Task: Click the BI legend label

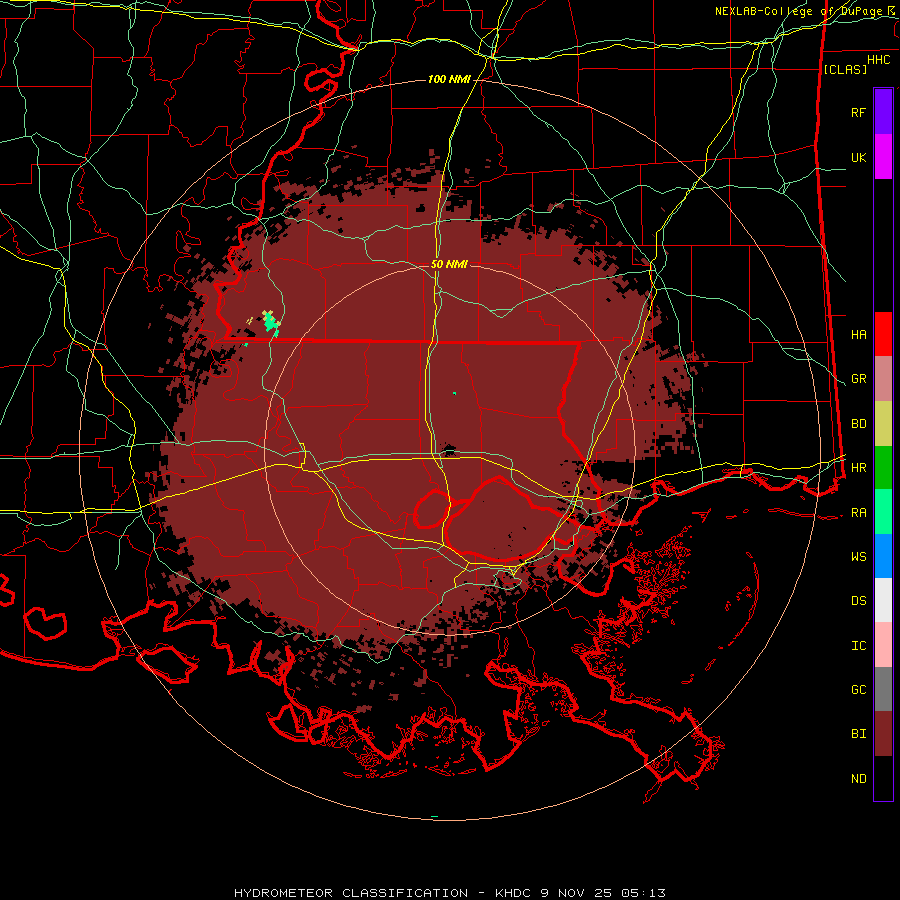Action: point(858,734)
